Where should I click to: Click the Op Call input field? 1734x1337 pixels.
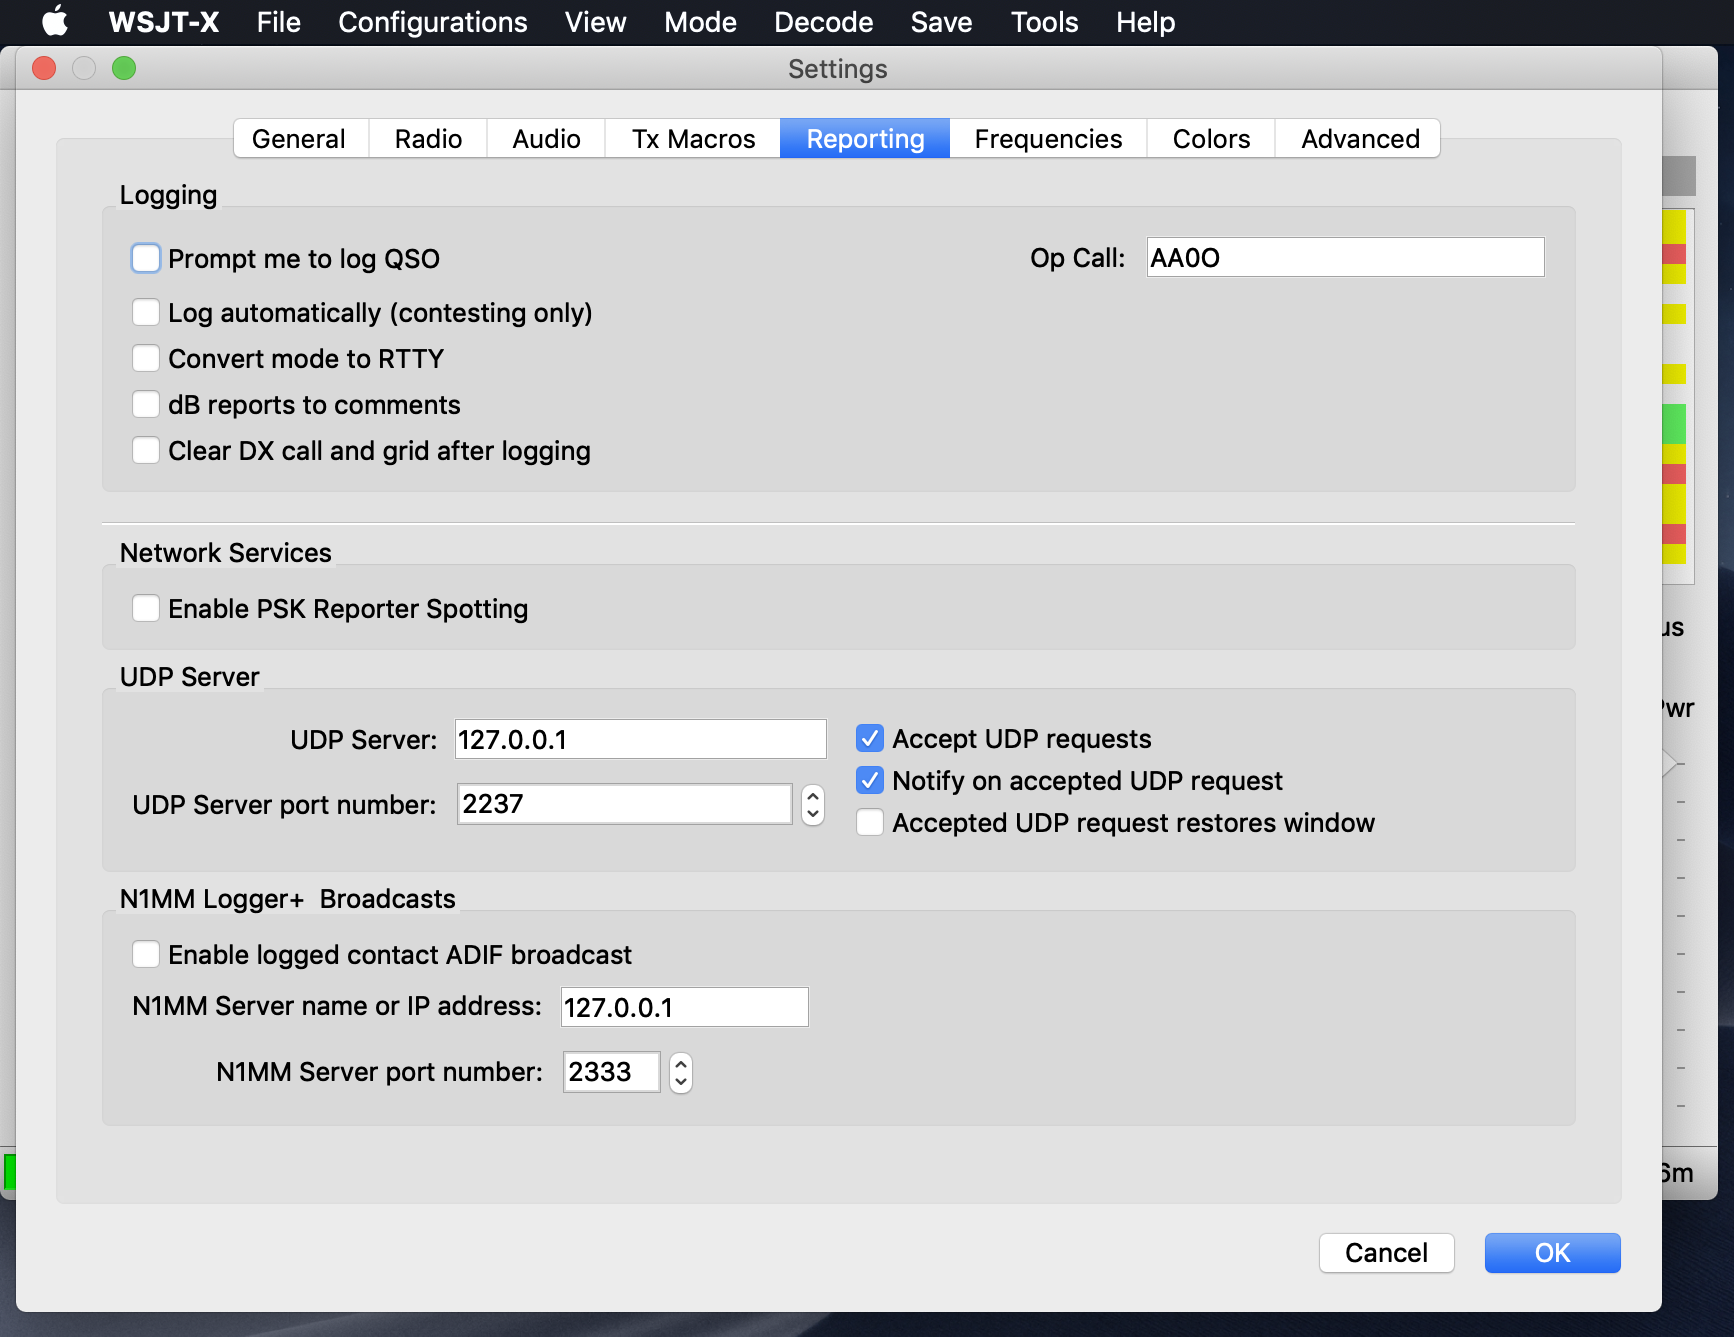pyautogui.click(x=1345, y=258)
